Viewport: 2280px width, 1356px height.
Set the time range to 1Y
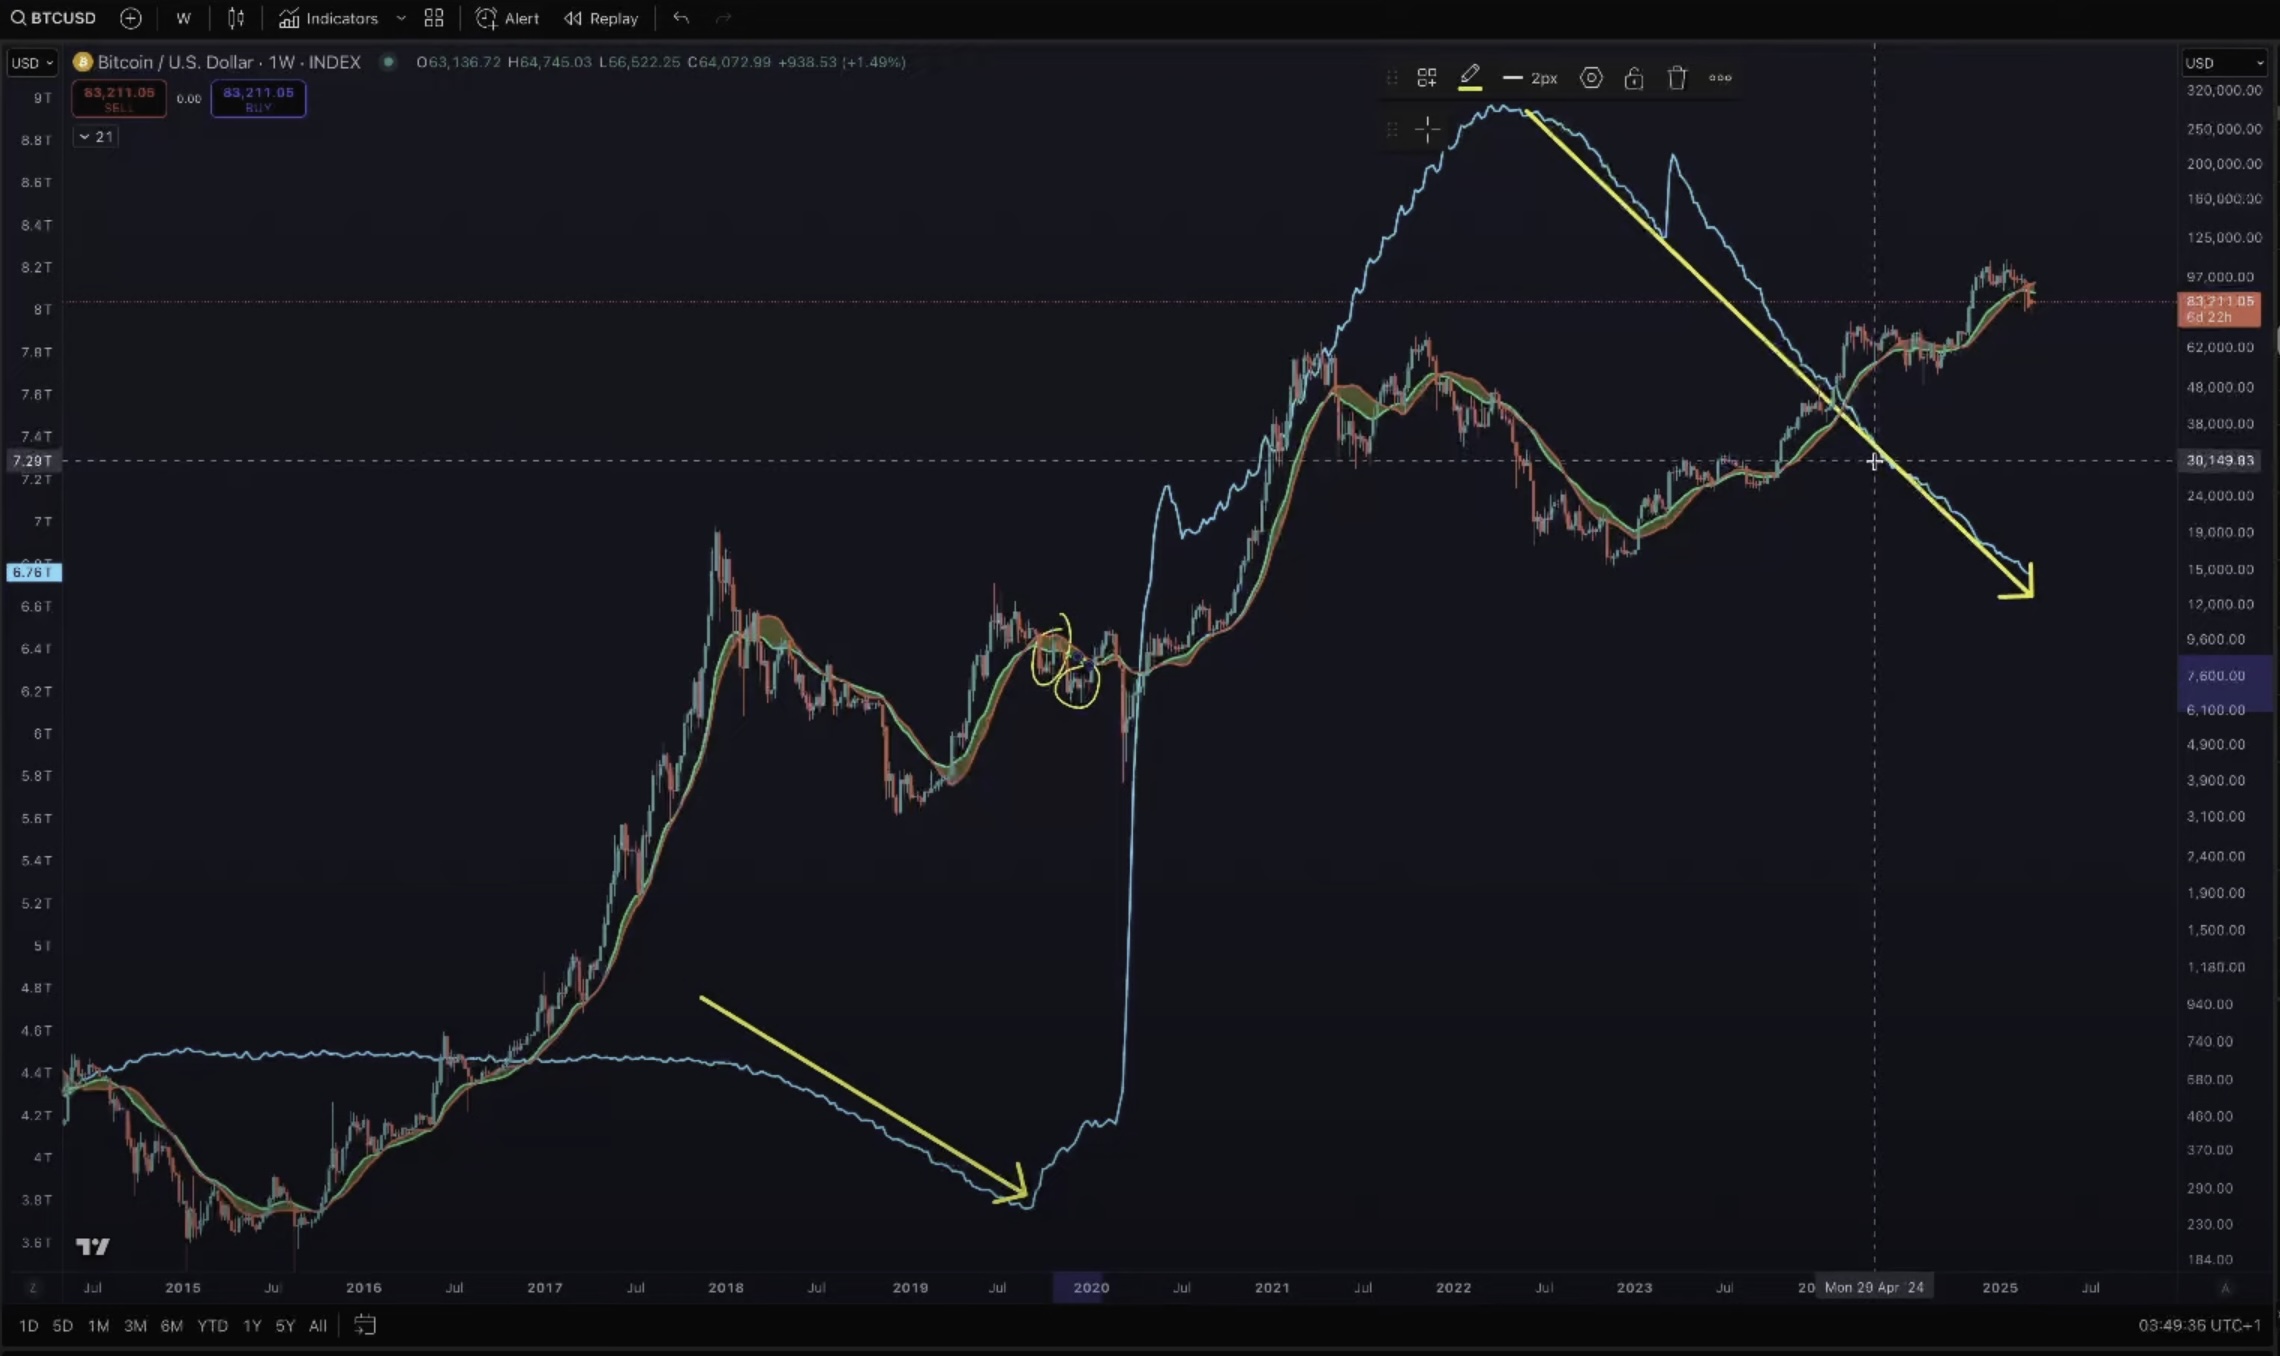(252, 1326)
